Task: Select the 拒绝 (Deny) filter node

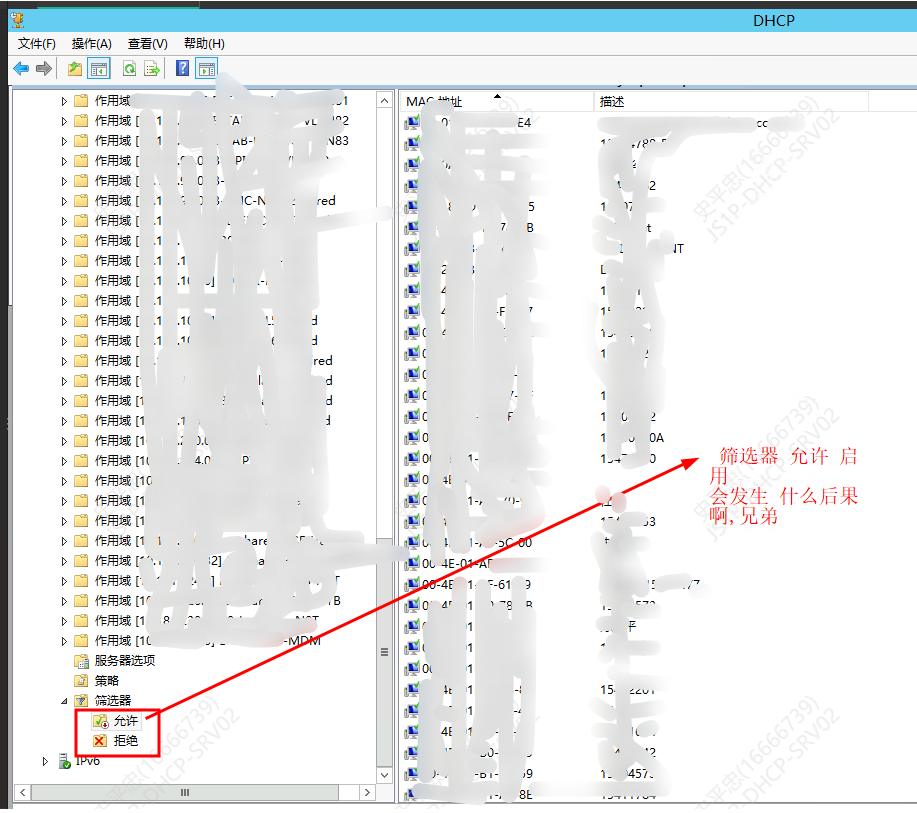Action: pyautogui.click(x=125, y=741)
